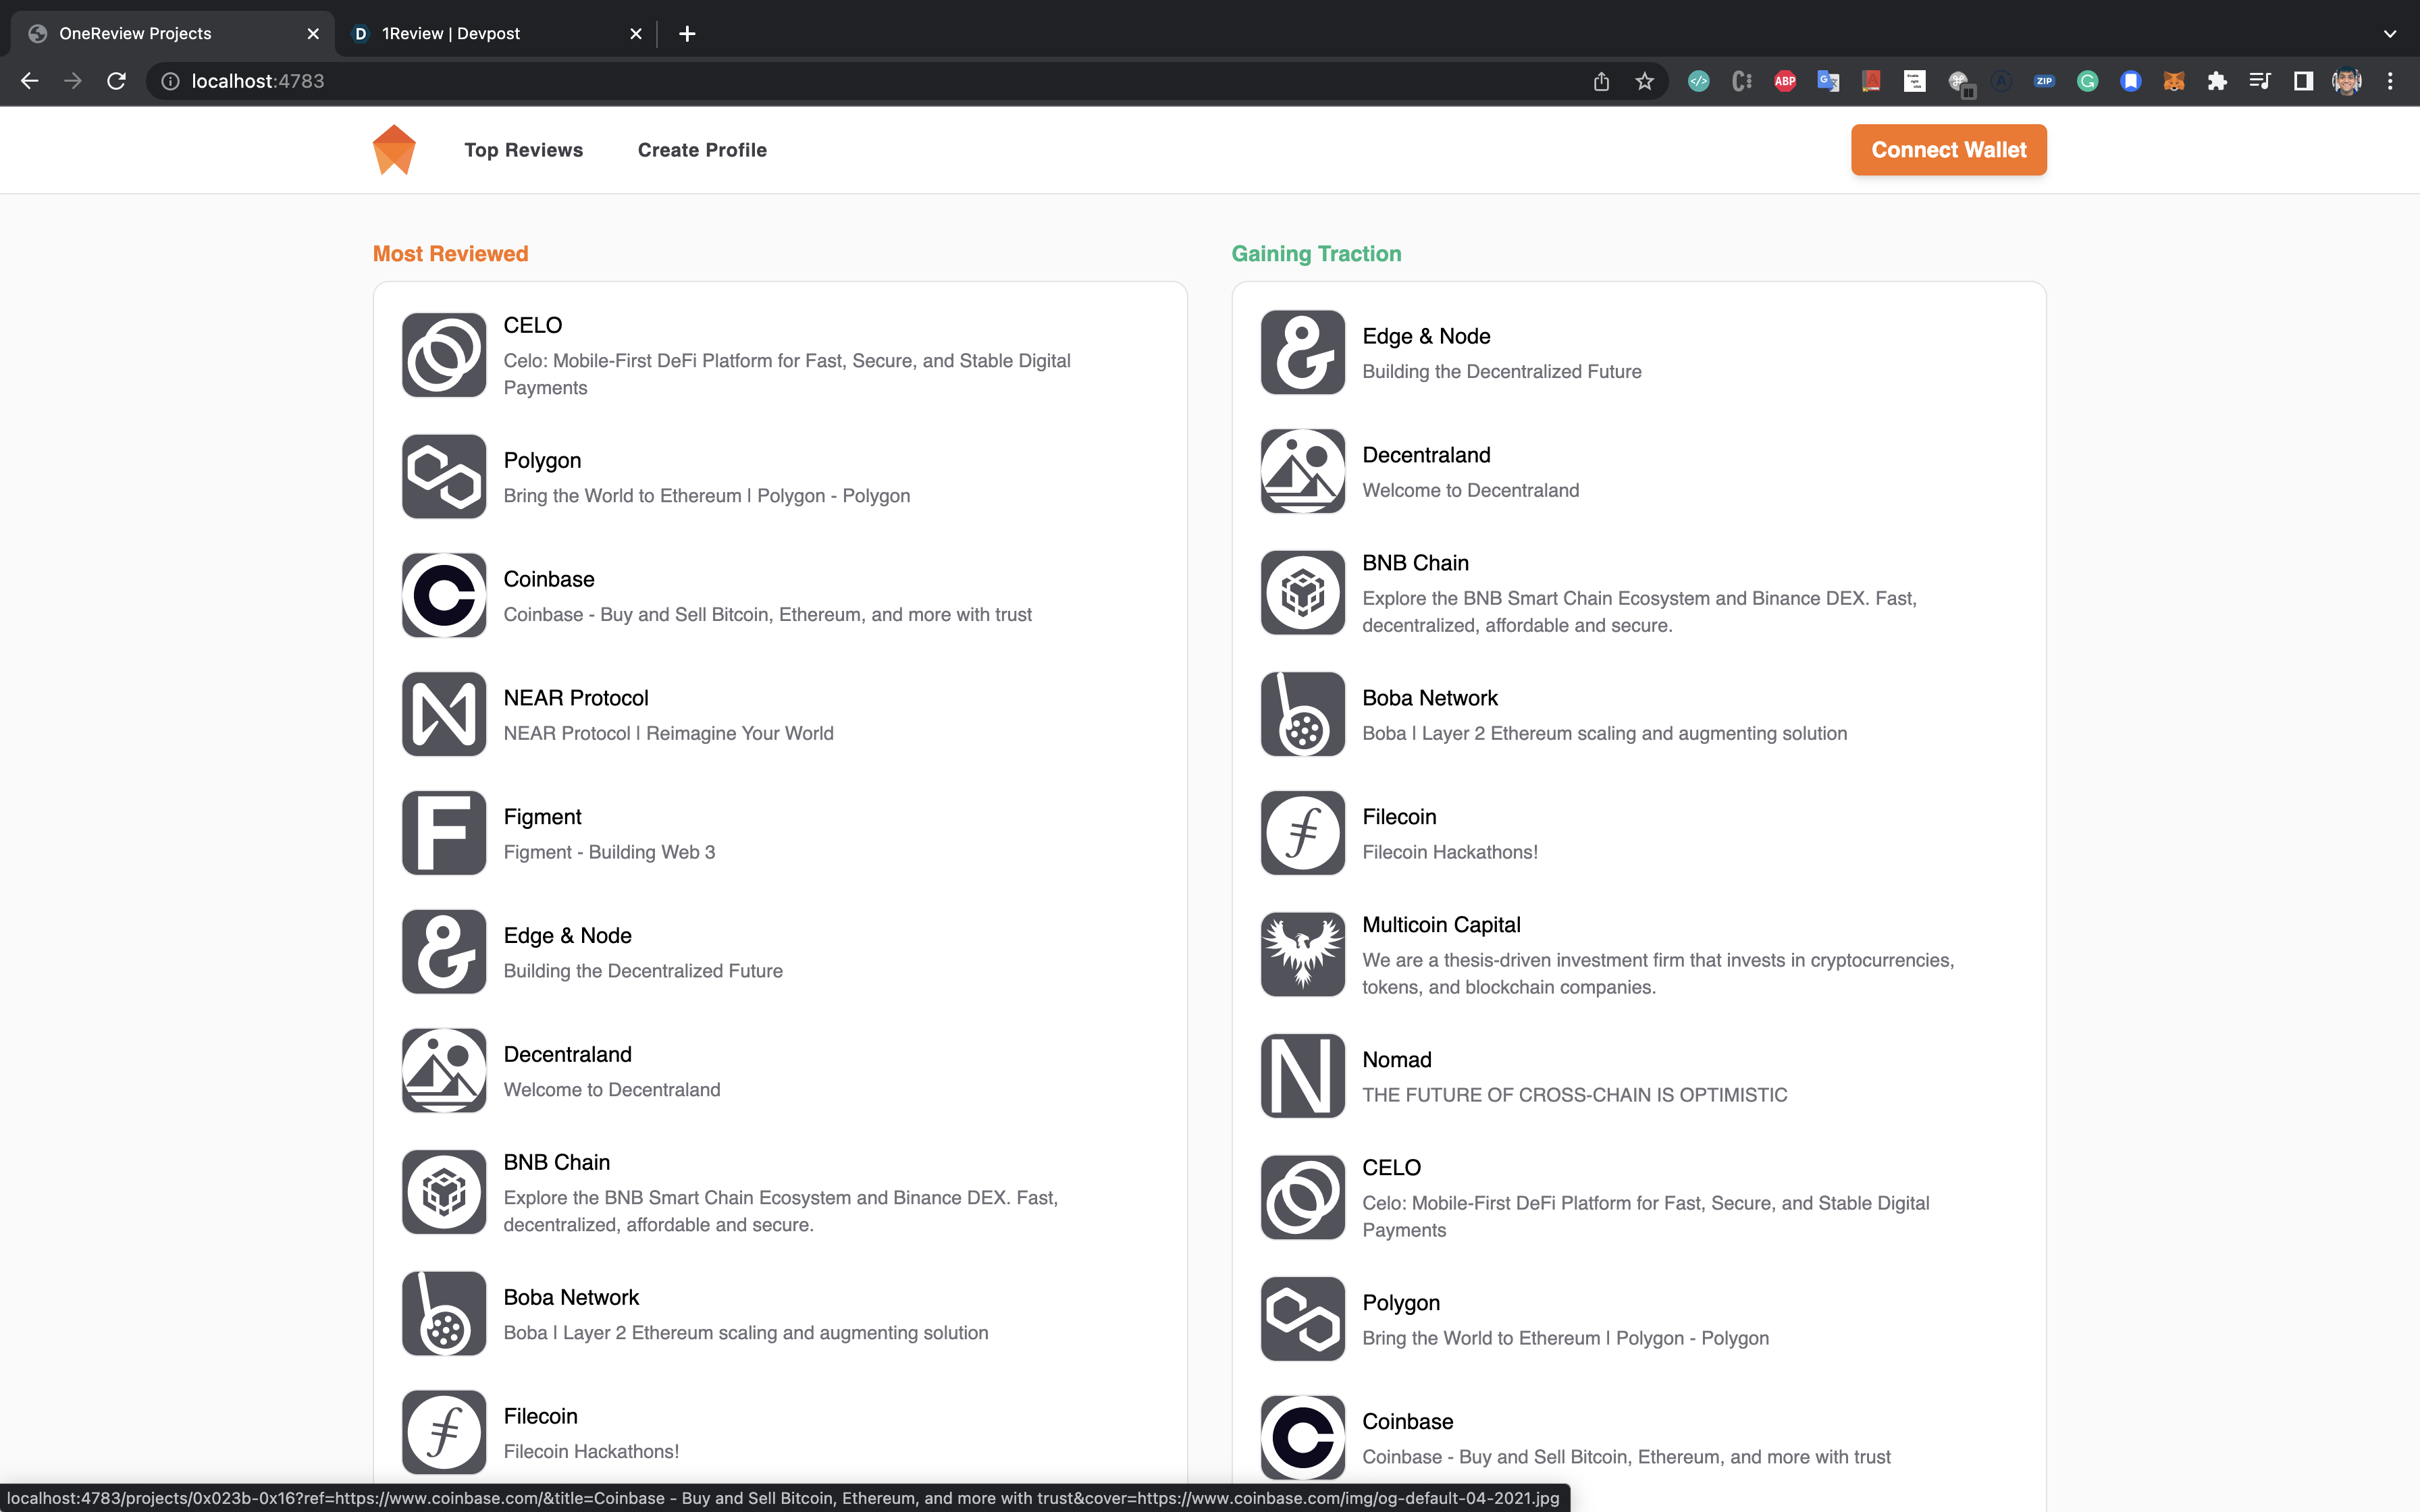
Task: Expand the tab search dropdown arrow
Action: click(2389, 33)
